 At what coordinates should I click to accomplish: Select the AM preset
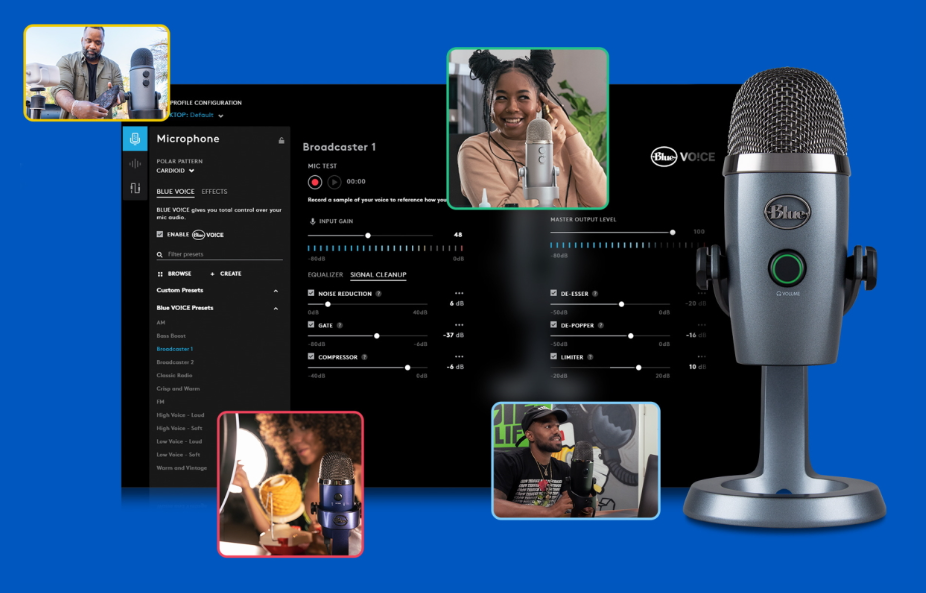(x=161, y=323)
